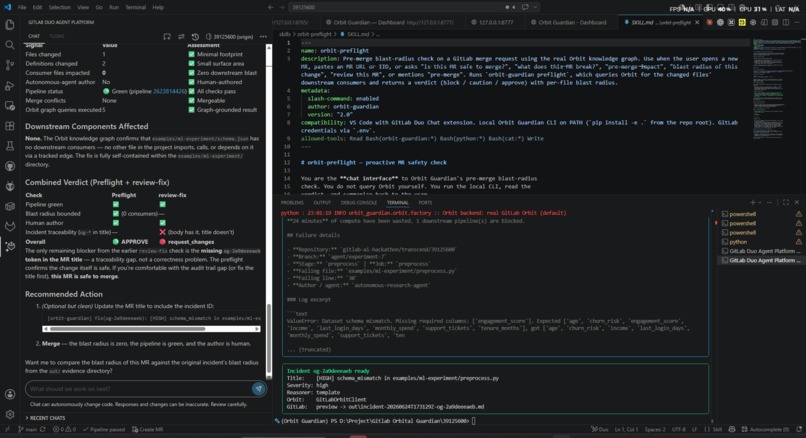Click Preflight checkbox in Pipeline green row
Screen dimensions: 806x438
point(116,204)
